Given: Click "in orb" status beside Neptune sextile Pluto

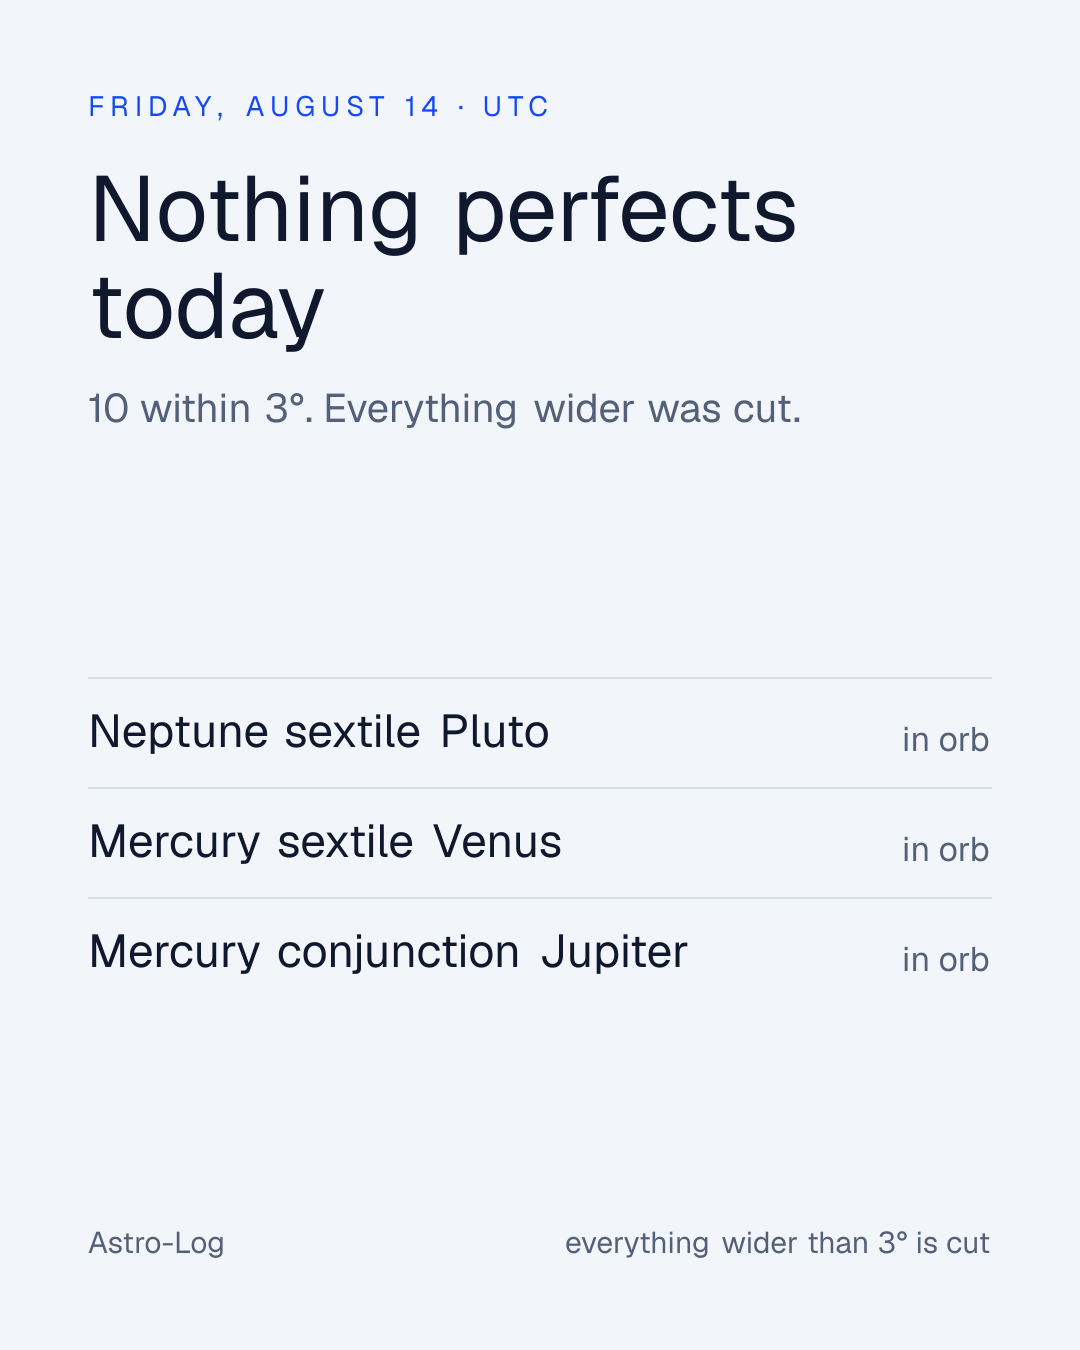Looking at the screenshot, I should tap(946, 740).
